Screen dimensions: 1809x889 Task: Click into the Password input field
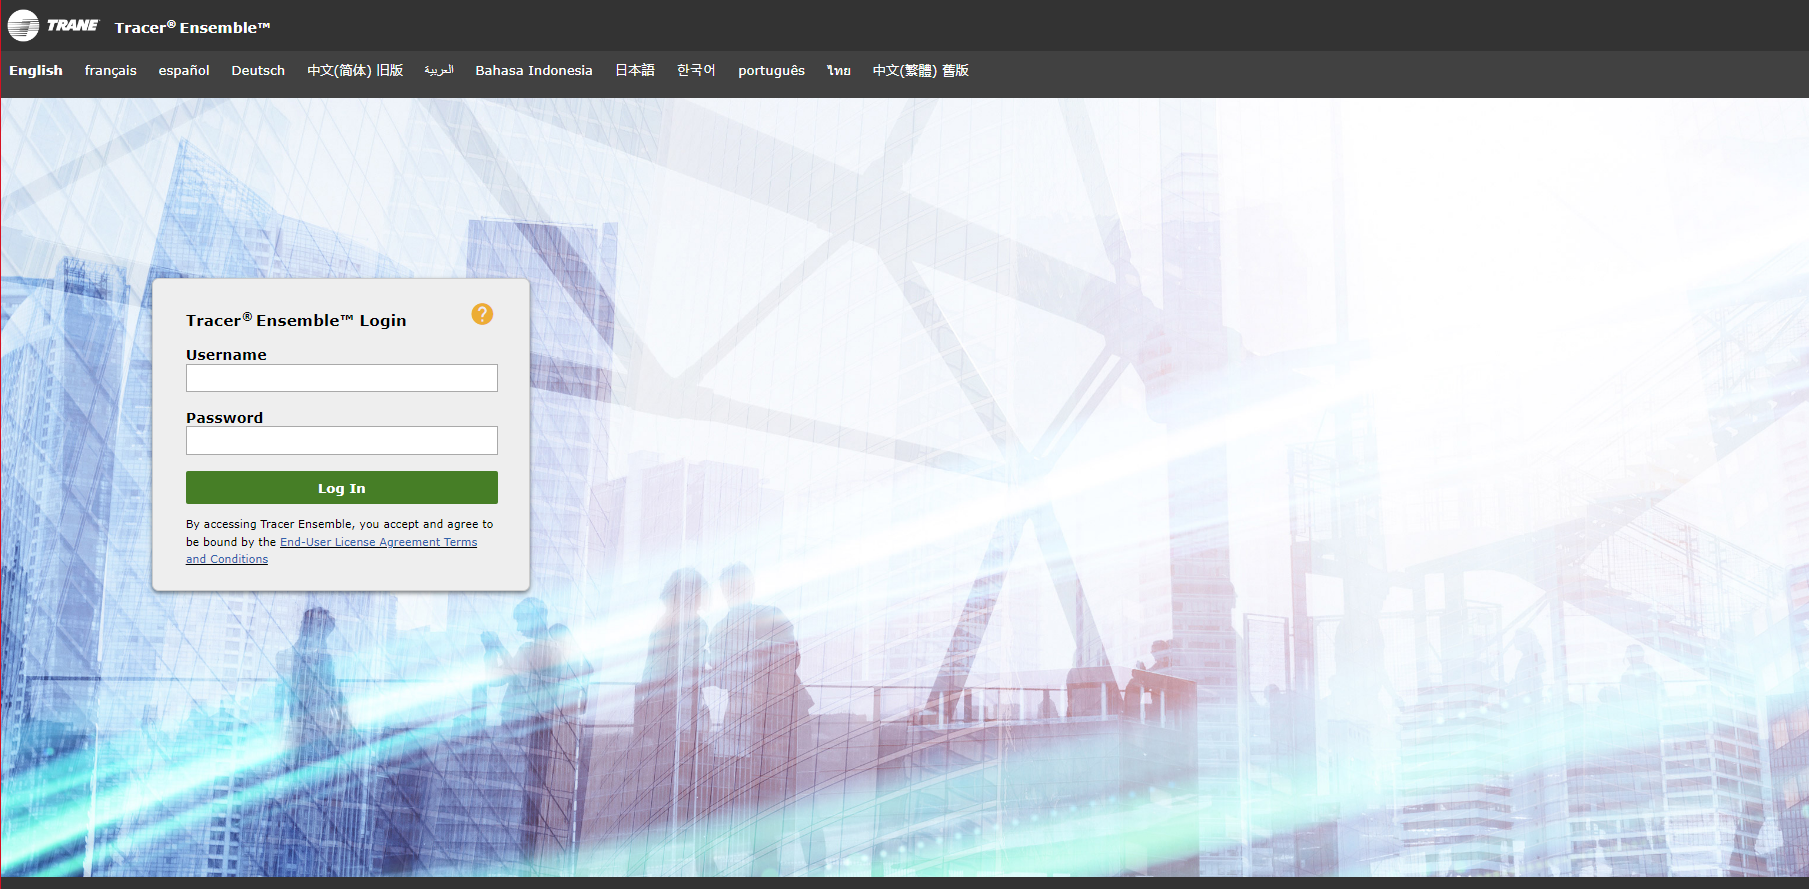[341, 441]
